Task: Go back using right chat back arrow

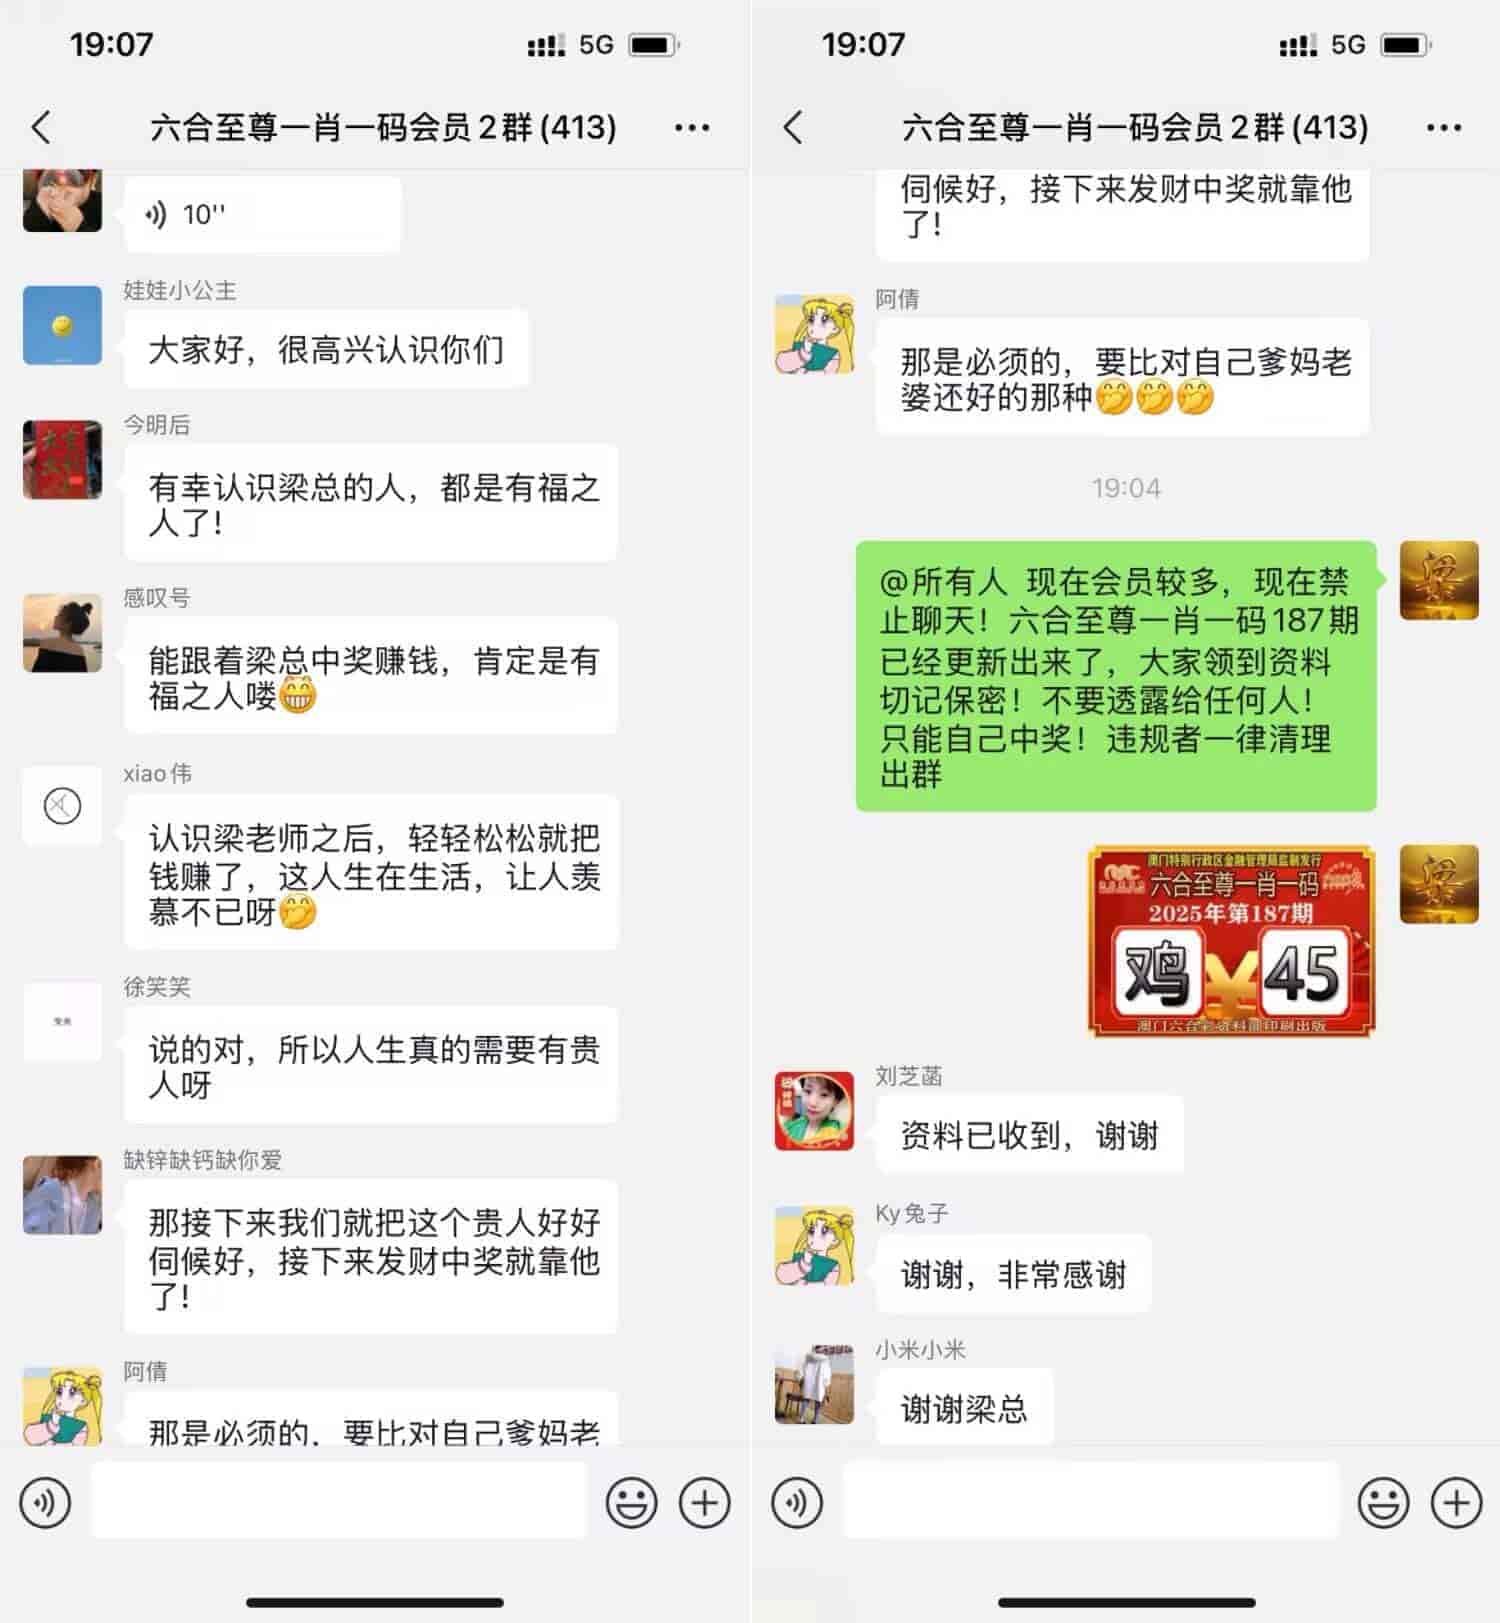Action: click(793, 128)
